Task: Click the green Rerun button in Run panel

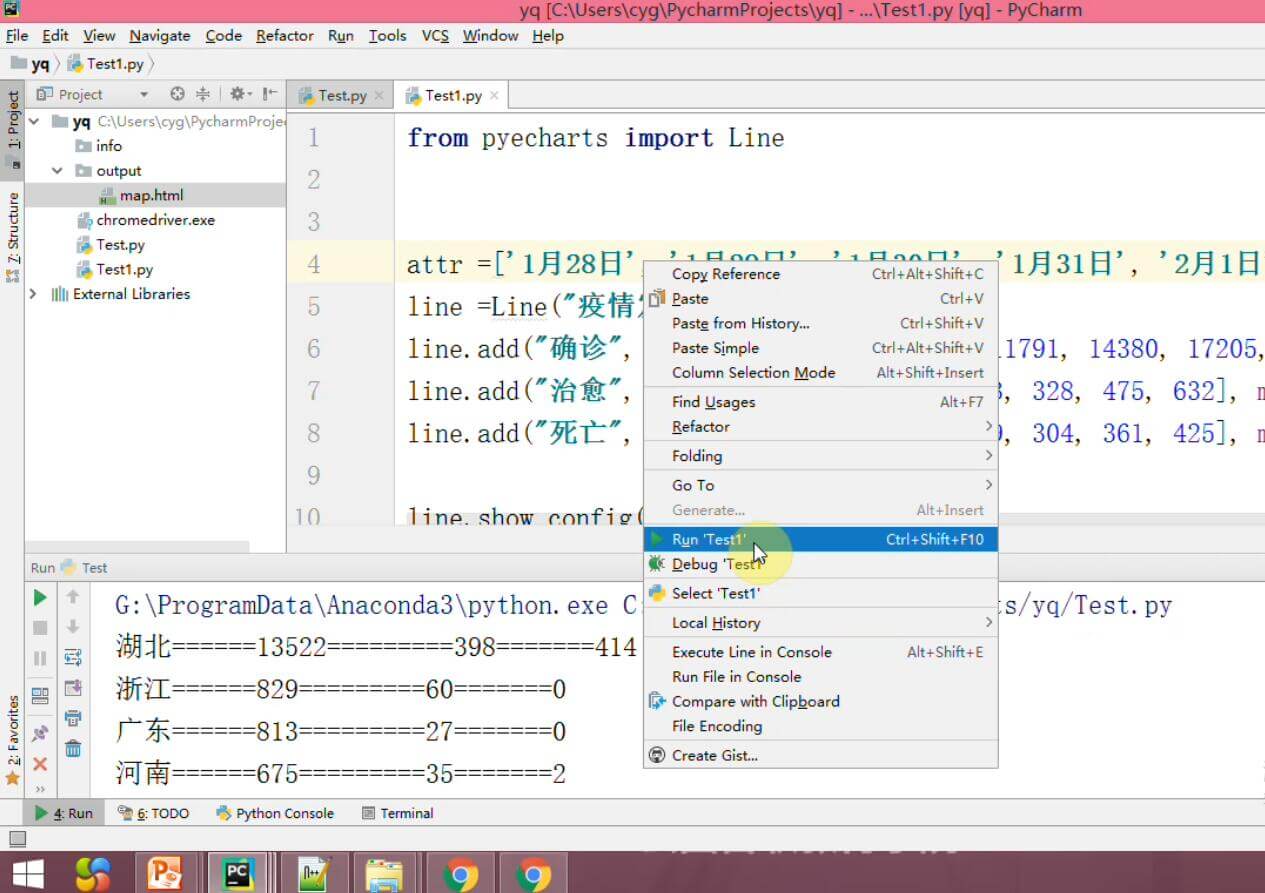Action: pos(40,597)
